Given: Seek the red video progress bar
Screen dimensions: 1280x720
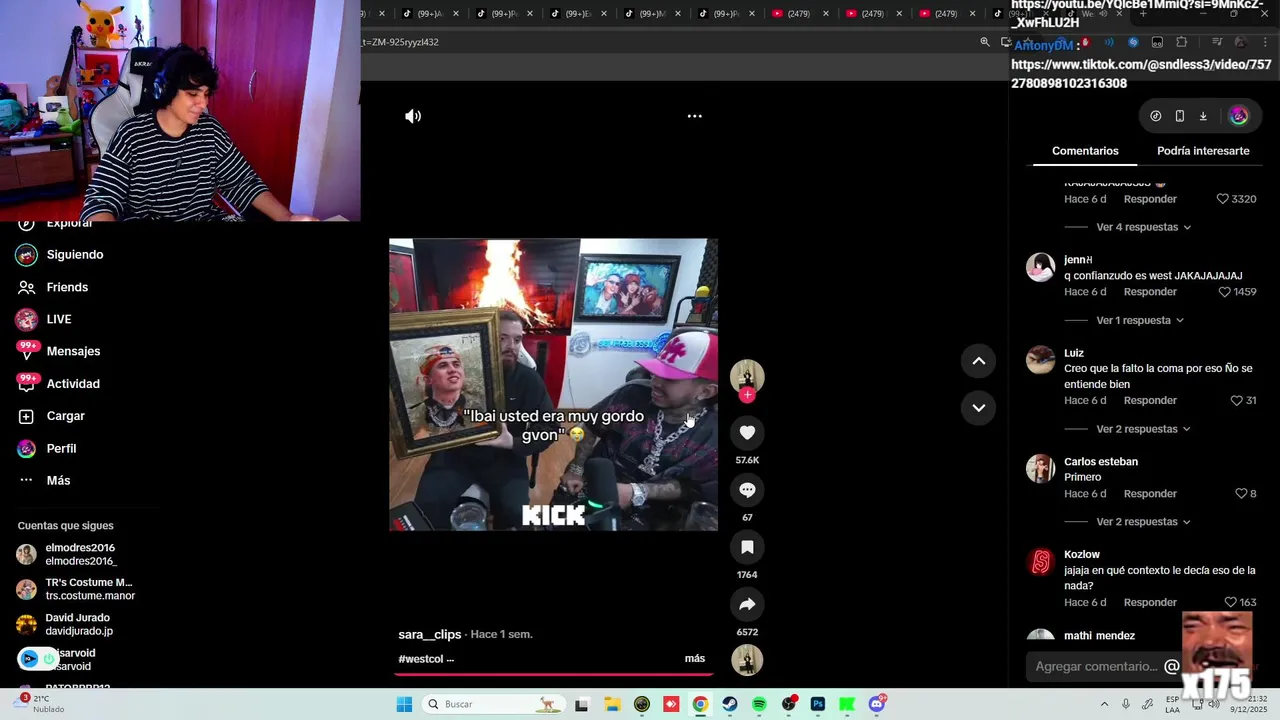Looking at the screenshot, I should pyautogui.click(x=552, y=674).
